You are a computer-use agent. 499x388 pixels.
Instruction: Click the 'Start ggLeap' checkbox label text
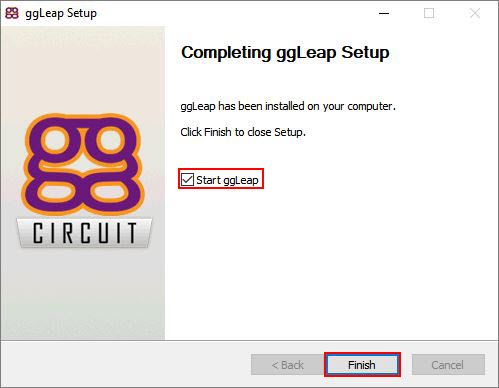[x=227, y=180]
